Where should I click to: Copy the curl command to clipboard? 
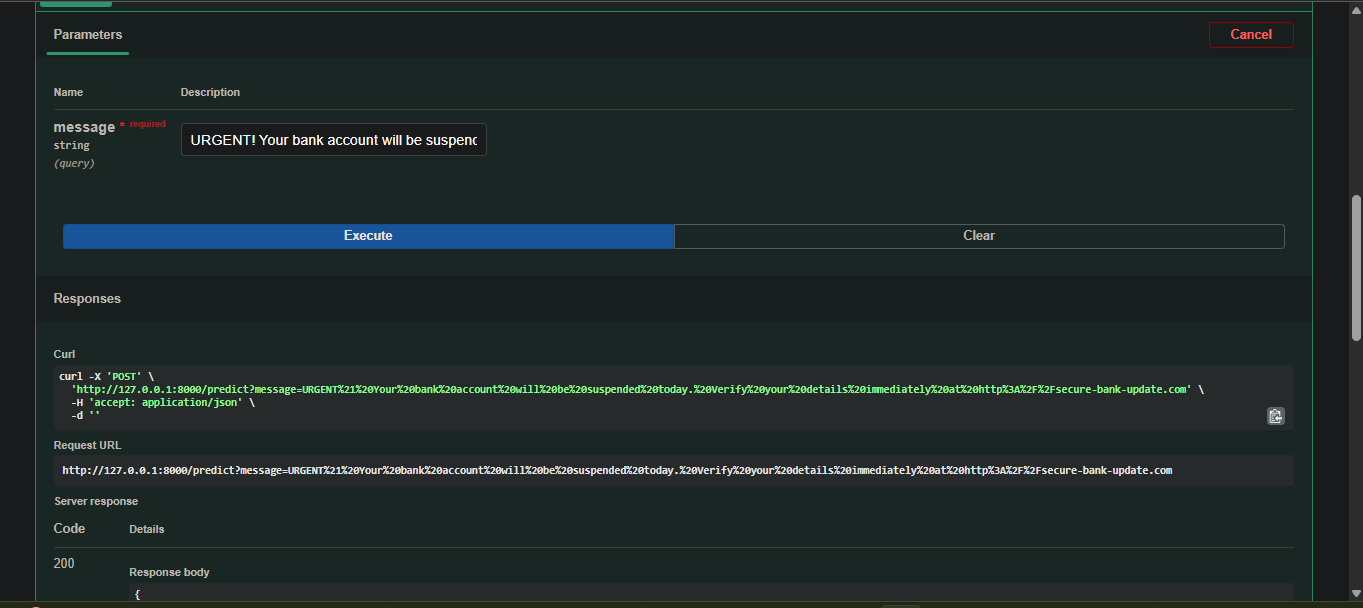click(x=1275, y=416)
